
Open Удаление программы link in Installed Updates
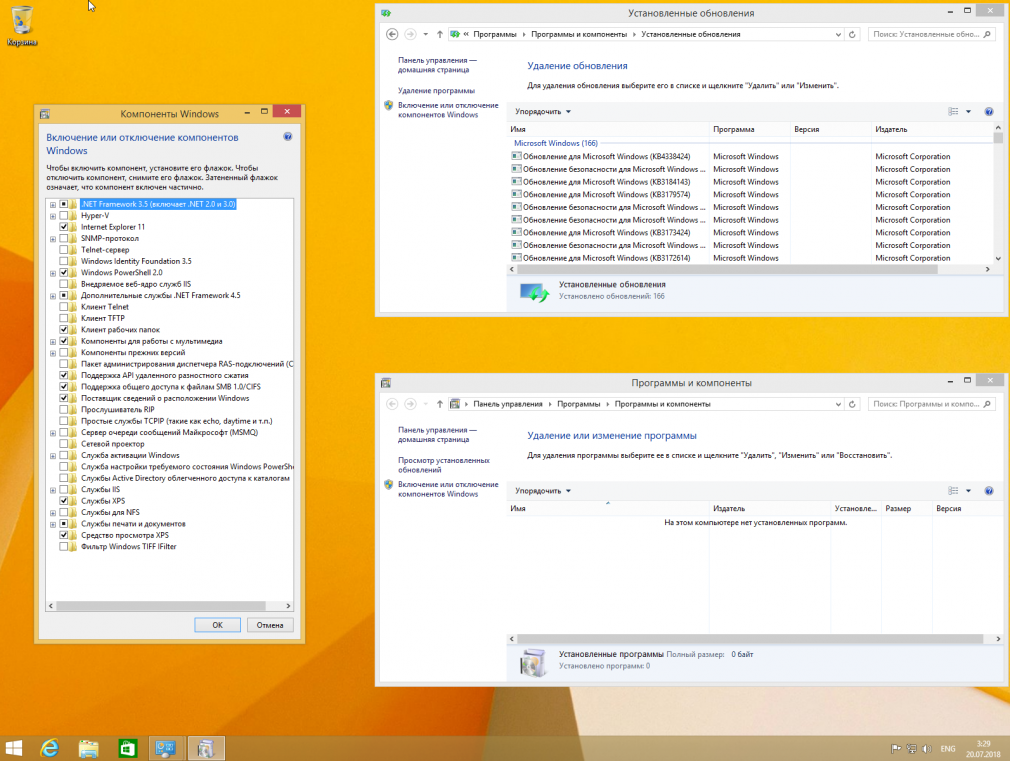coord(436,91)
